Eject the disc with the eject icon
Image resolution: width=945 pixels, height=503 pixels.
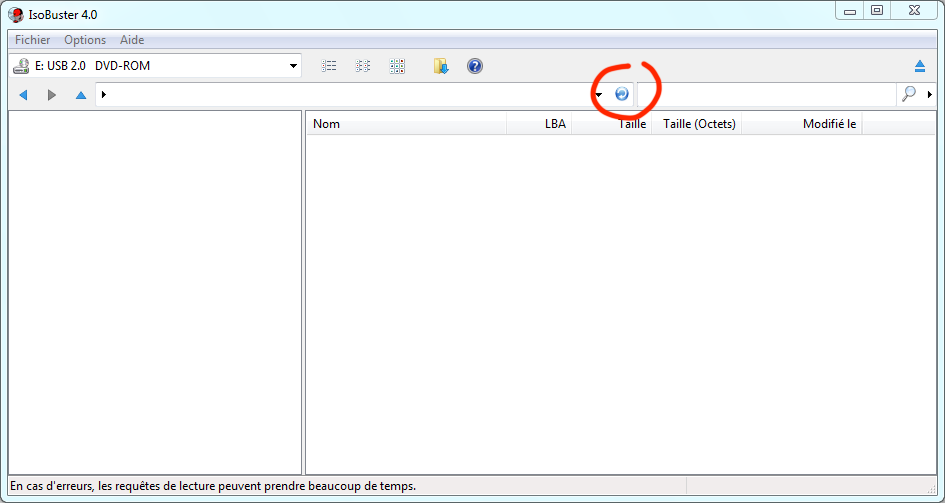point(920,66)
